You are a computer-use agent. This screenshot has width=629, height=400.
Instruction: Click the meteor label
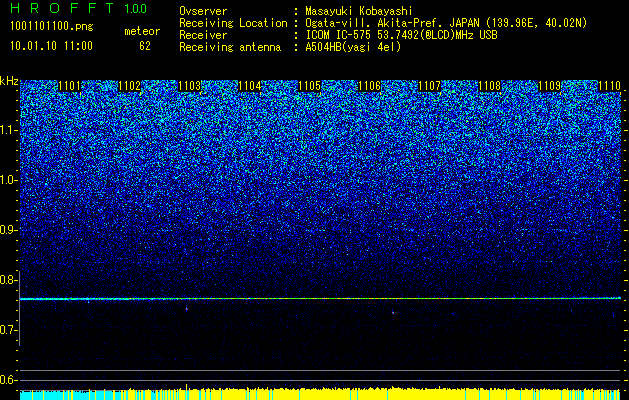[x=142, y=31]
